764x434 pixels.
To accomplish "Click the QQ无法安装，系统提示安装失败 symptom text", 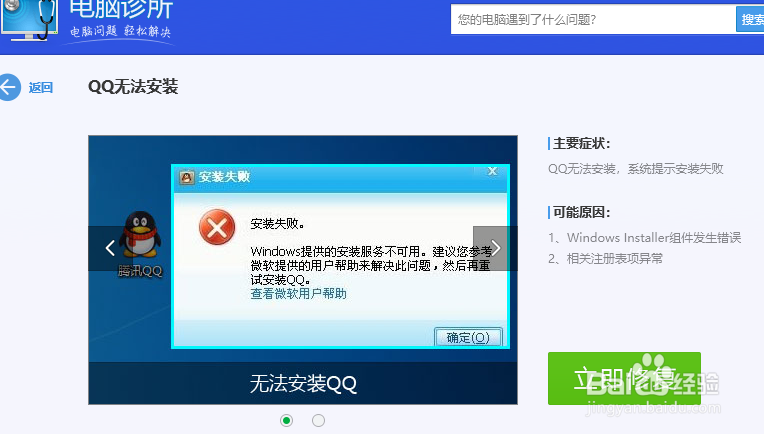I will tap(635, 169).
